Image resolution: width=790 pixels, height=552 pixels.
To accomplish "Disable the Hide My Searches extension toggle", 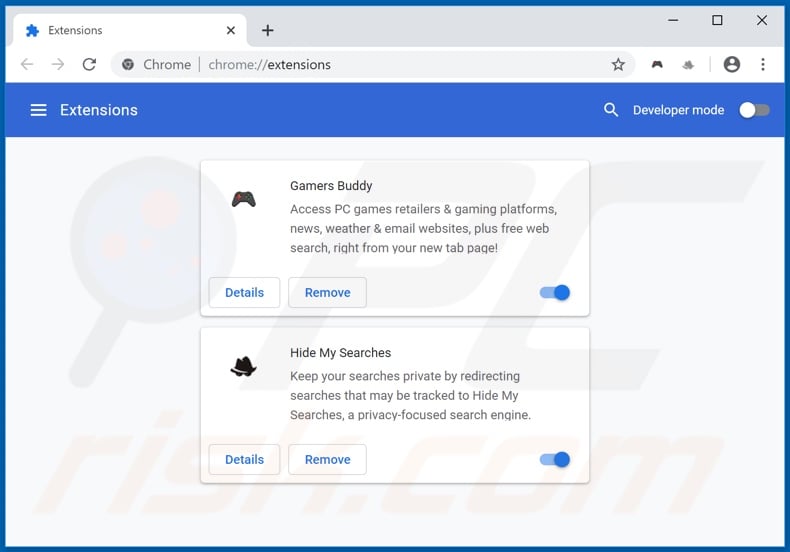I will click(555, 459).
